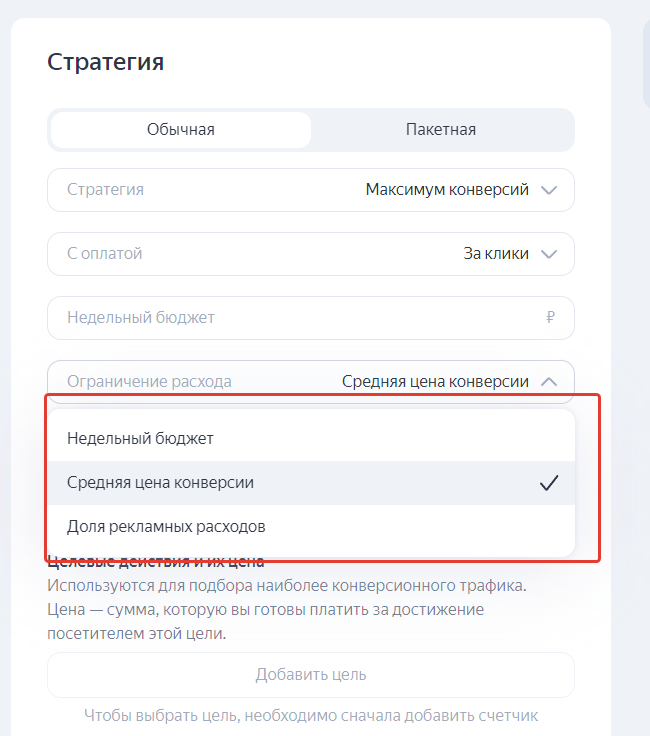
Task: Choose "Недельный бюджет" from the open dropdown list
Action: [140, 438]
